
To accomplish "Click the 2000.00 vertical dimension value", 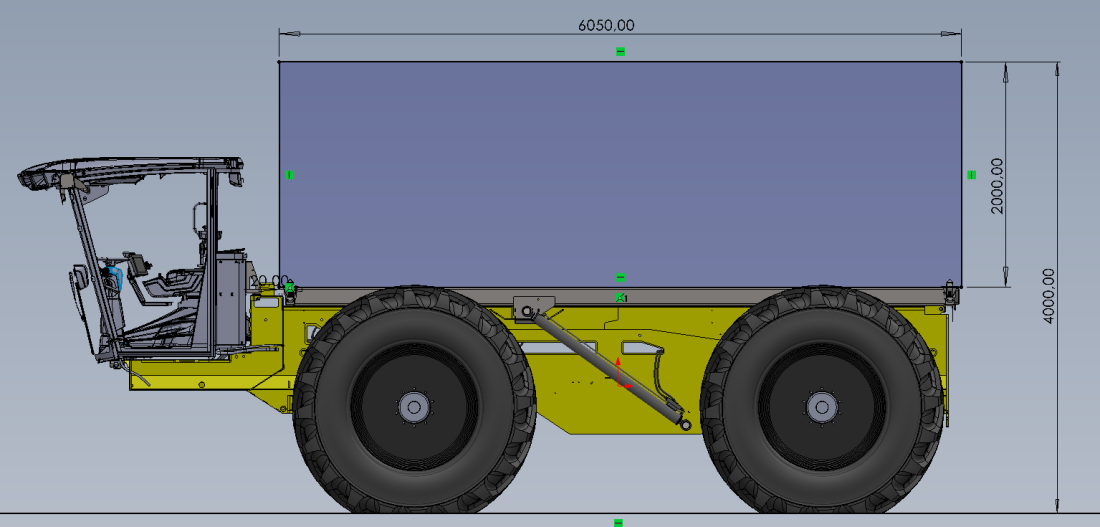I will [996, 185].
